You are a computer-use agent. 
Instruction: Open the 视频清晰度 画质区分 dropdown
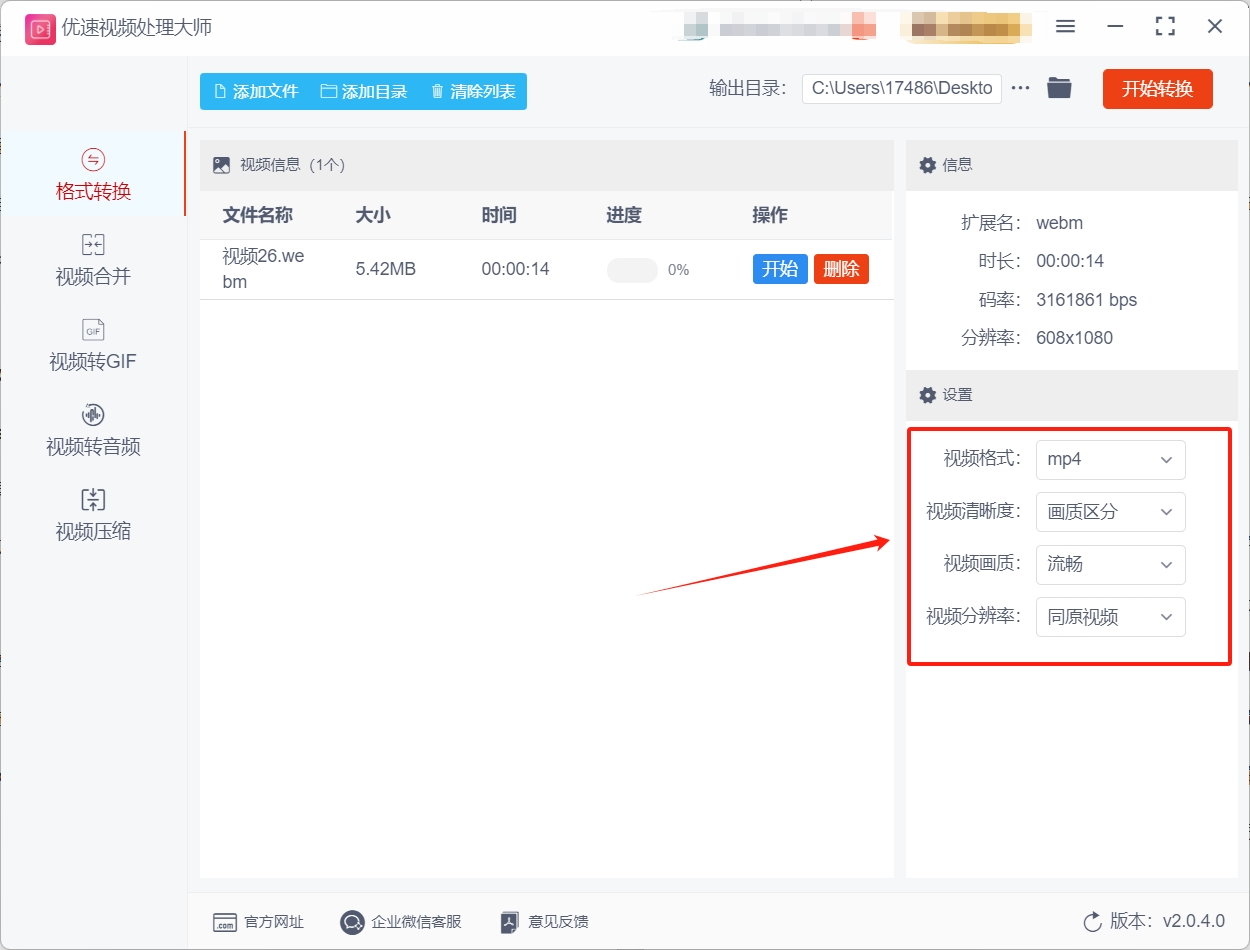pos(1110,512)
